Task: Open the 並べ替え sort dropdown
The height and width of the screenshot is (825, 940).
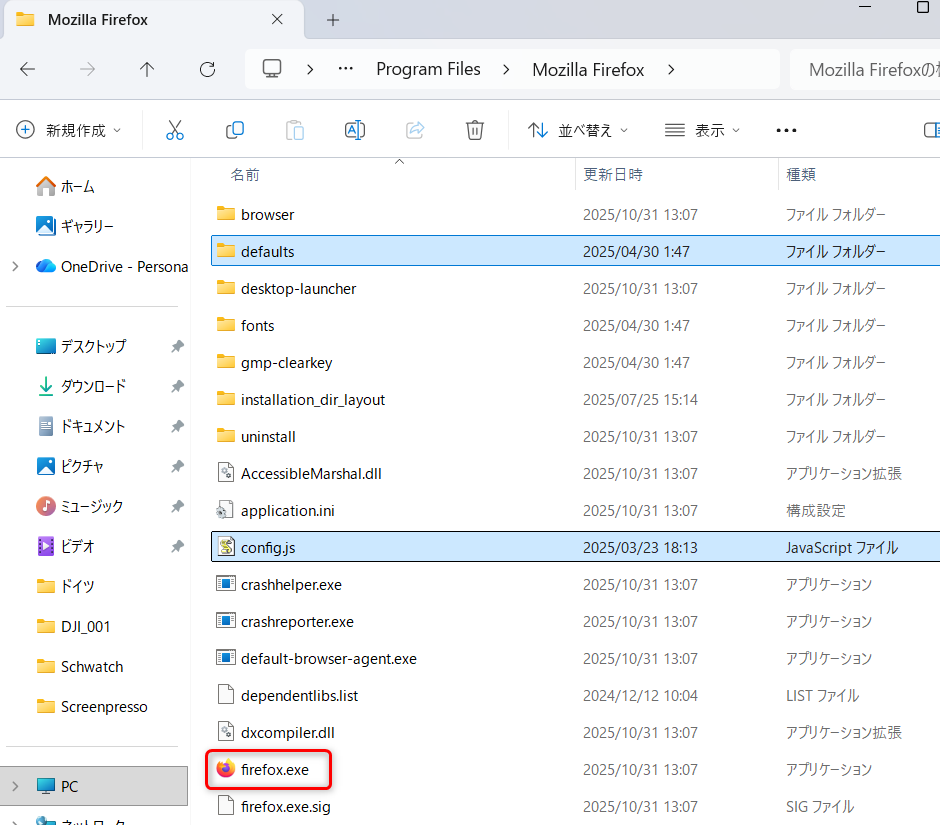Action: (x=579, y=130)
